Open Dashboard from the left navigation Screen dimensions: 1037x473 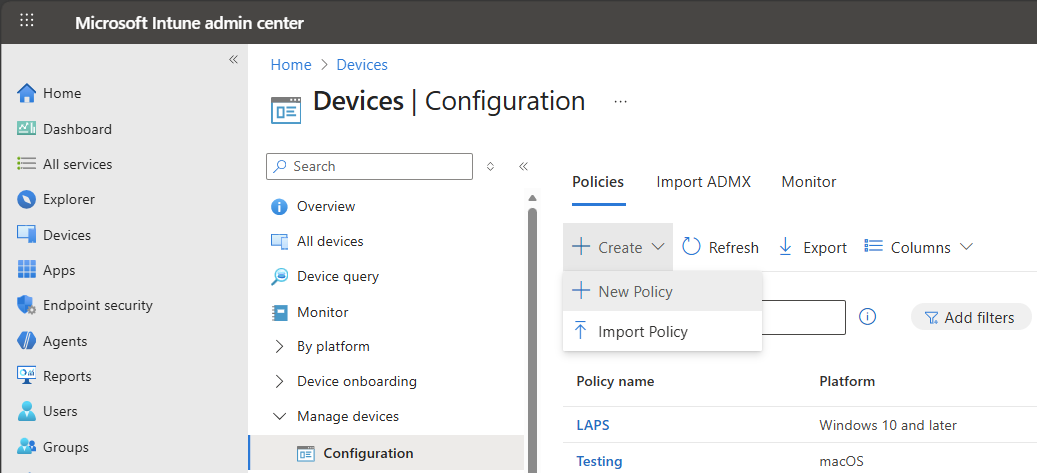[77, 129]
